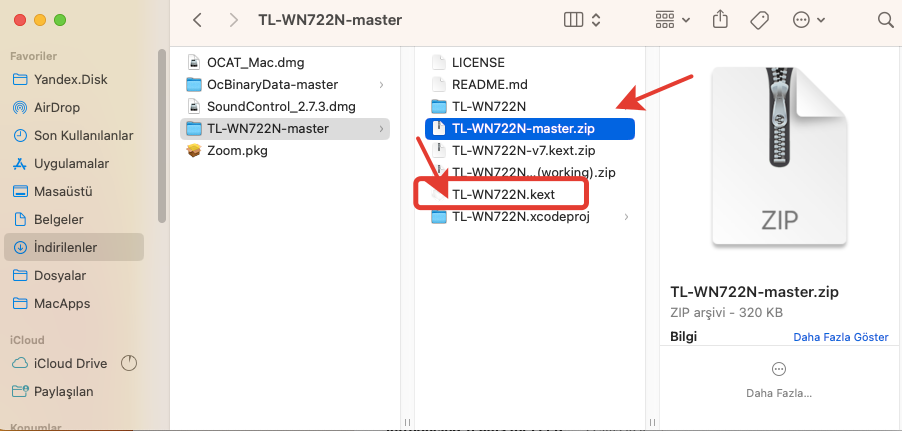Screen dimensions: 902x431
Task: Click the Daha Fazla Göster link
Action: point(840,337)
